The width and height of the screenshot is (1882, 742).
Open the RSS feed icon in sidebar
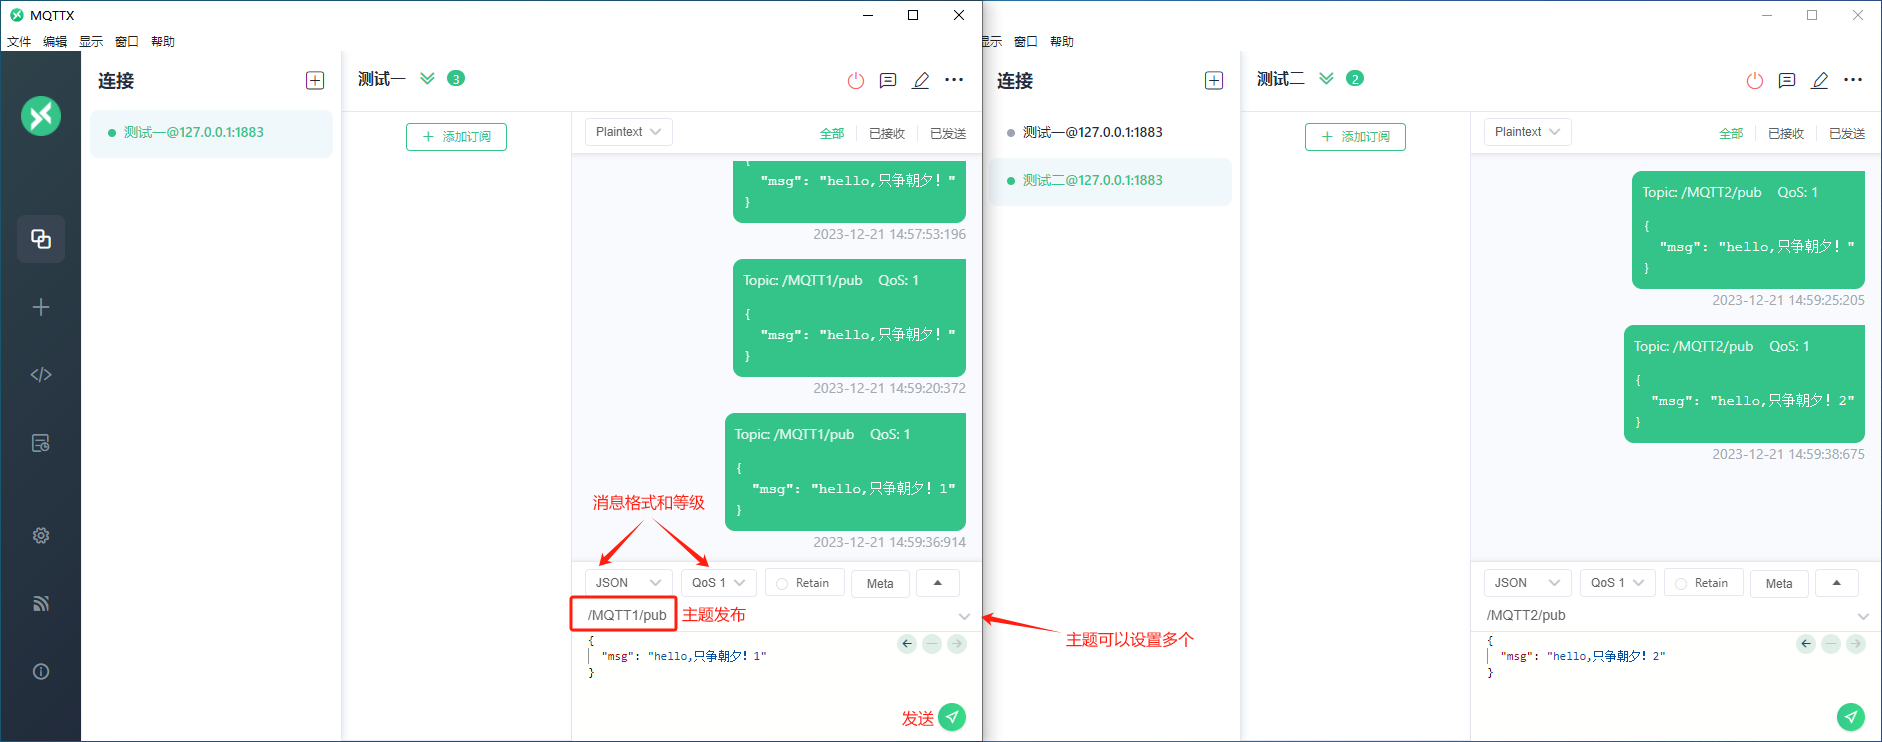point(41,603)
